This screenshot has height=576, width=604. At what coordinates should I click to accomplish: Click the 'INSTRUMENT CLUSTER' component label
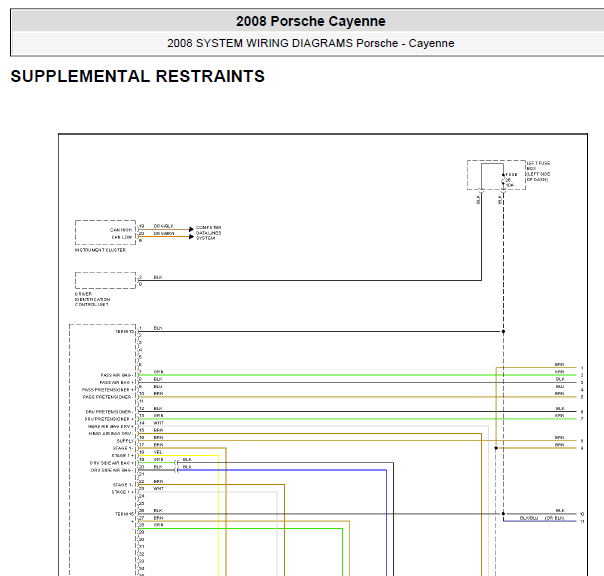(x=100, y=250)
